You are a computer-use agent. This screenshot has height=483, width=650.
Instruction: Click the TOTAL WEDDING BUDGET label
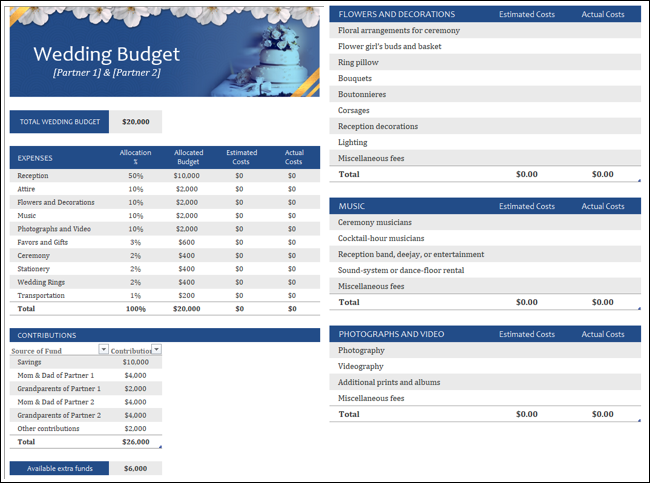60,122
